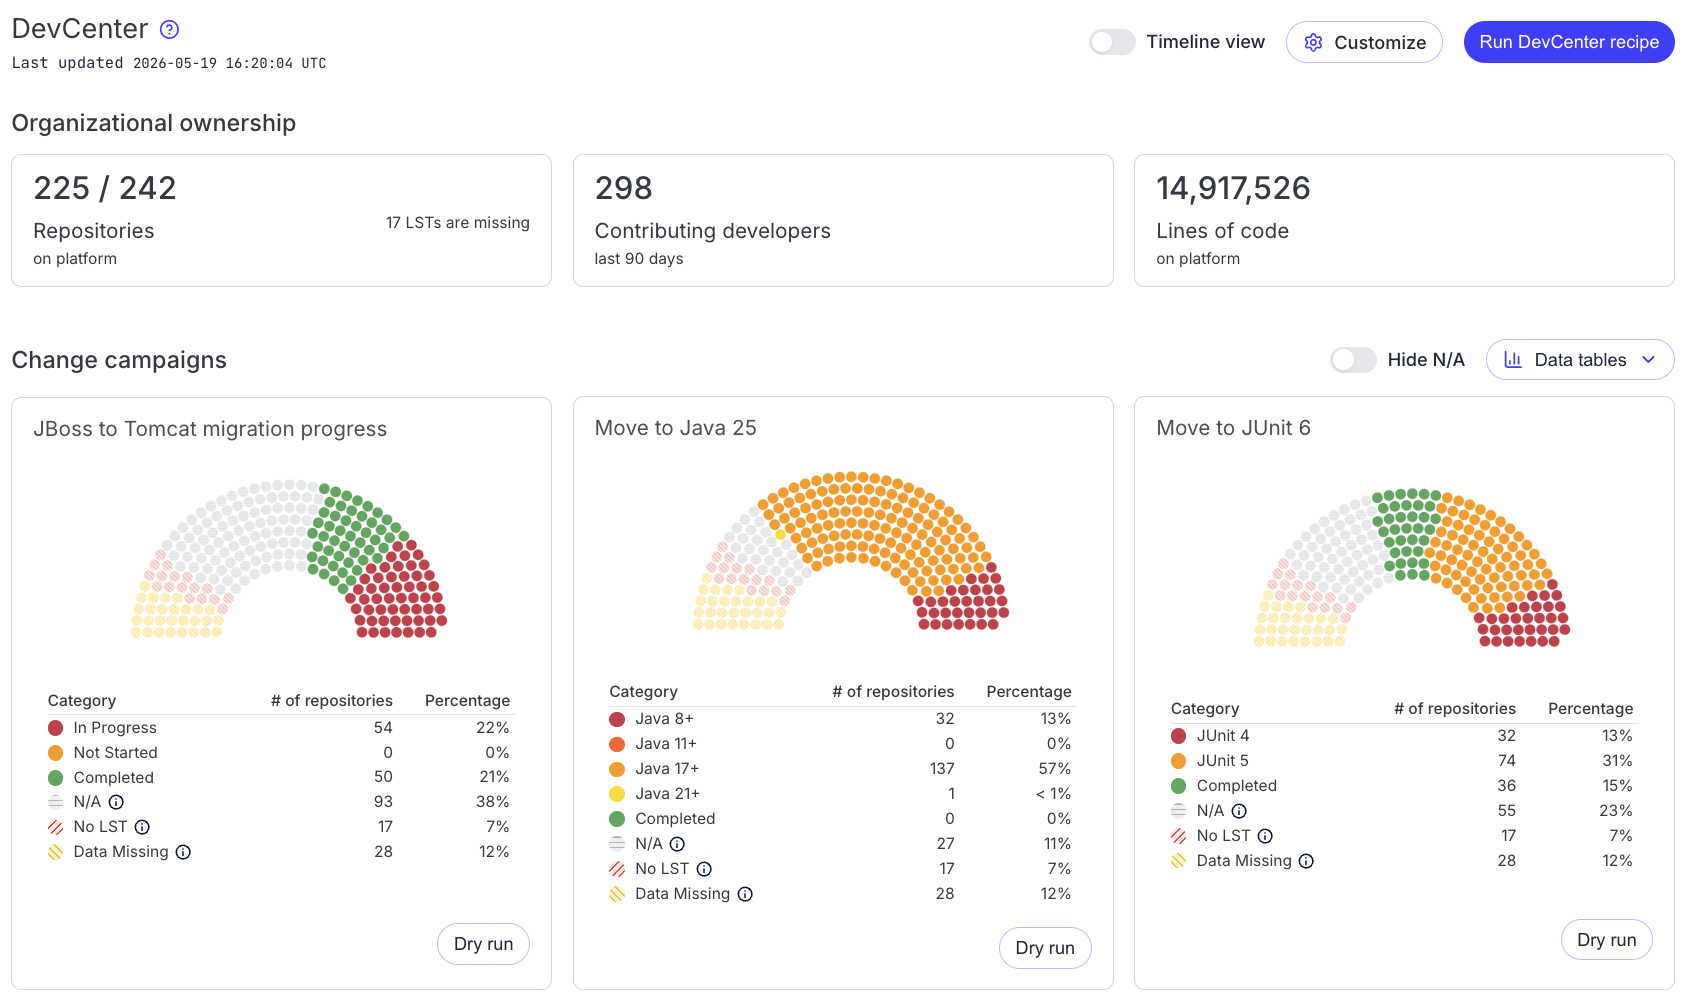
Task: Show Data Missing info icon in Java 25 table
Action: pos(745,894)
